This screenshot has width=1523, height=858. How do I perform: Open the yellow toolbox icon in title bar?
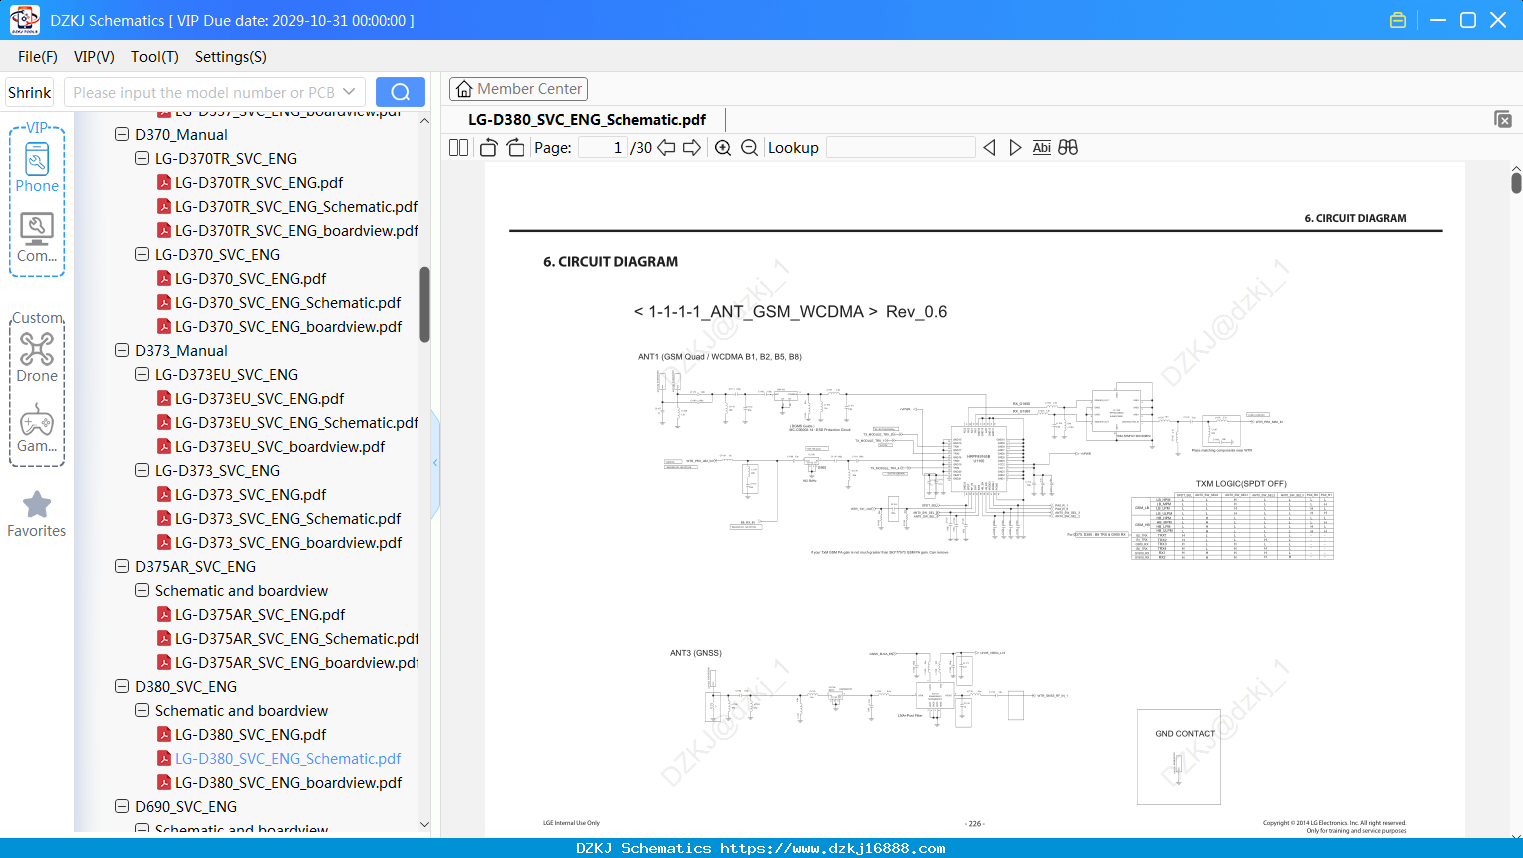(x=1398, y=20)
